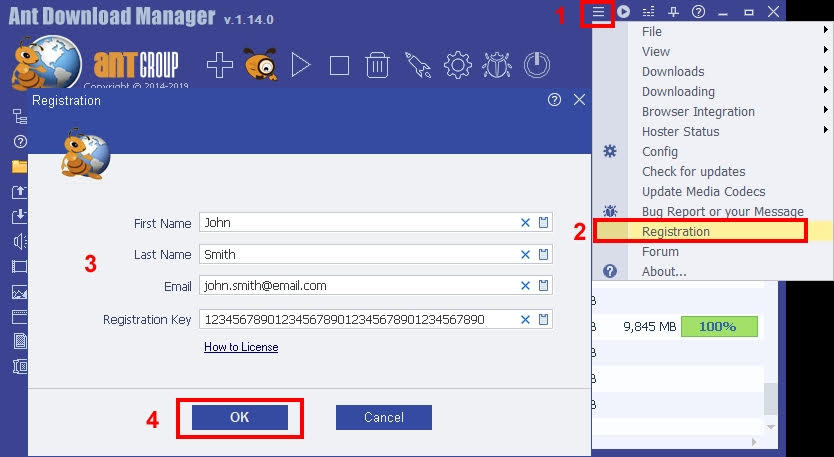Open About... from the menu

(712, 271)
